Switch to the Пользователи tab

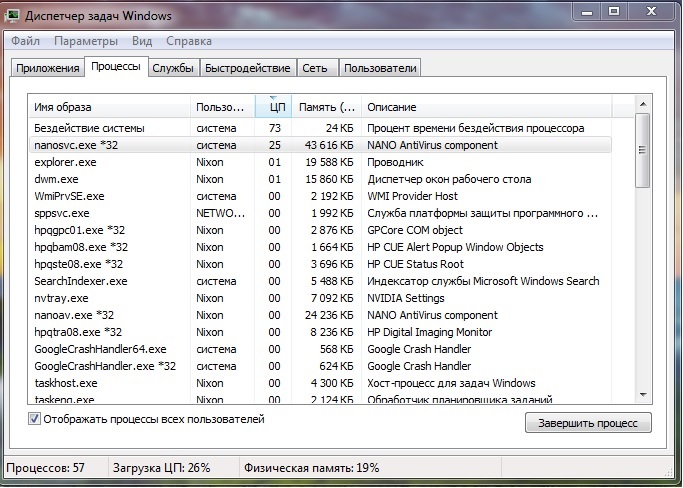click(x=380, y=68)
